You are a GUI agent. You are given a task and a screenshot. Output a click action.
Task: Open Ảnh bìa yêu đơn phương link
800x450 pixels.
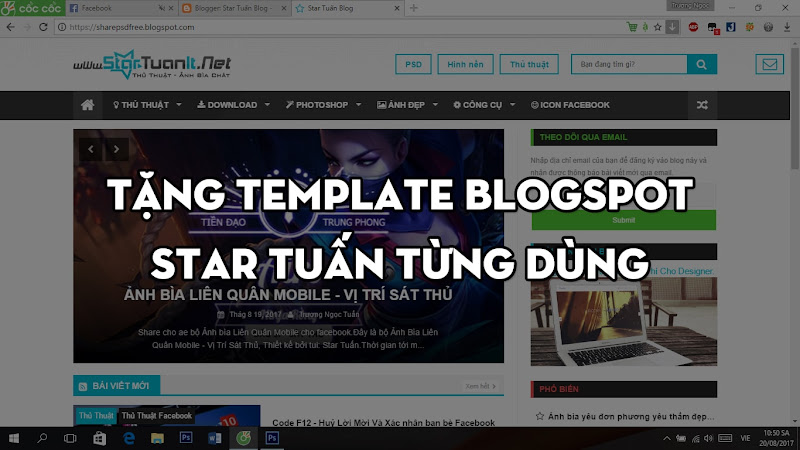631,416
